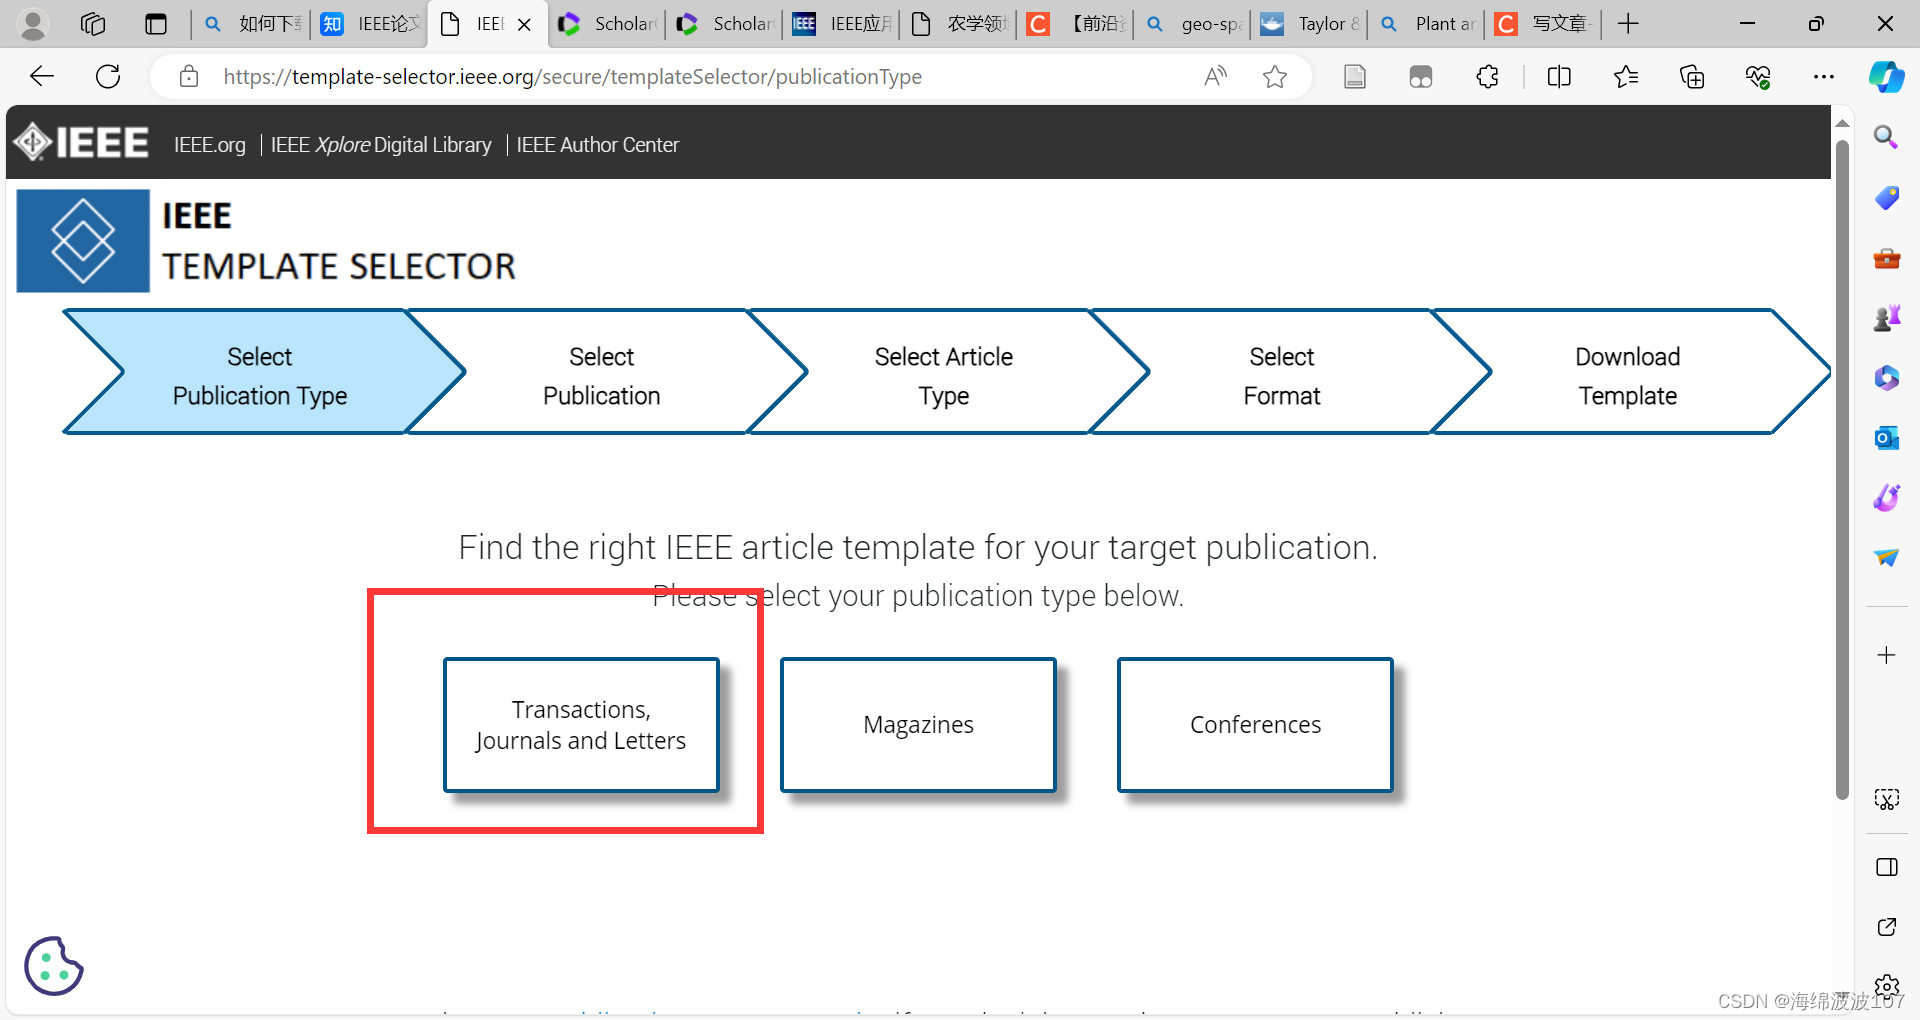The image size is (1920, 1020).
Task: Click the sidebar screenshot capture icon
Action: (1886, 799)
